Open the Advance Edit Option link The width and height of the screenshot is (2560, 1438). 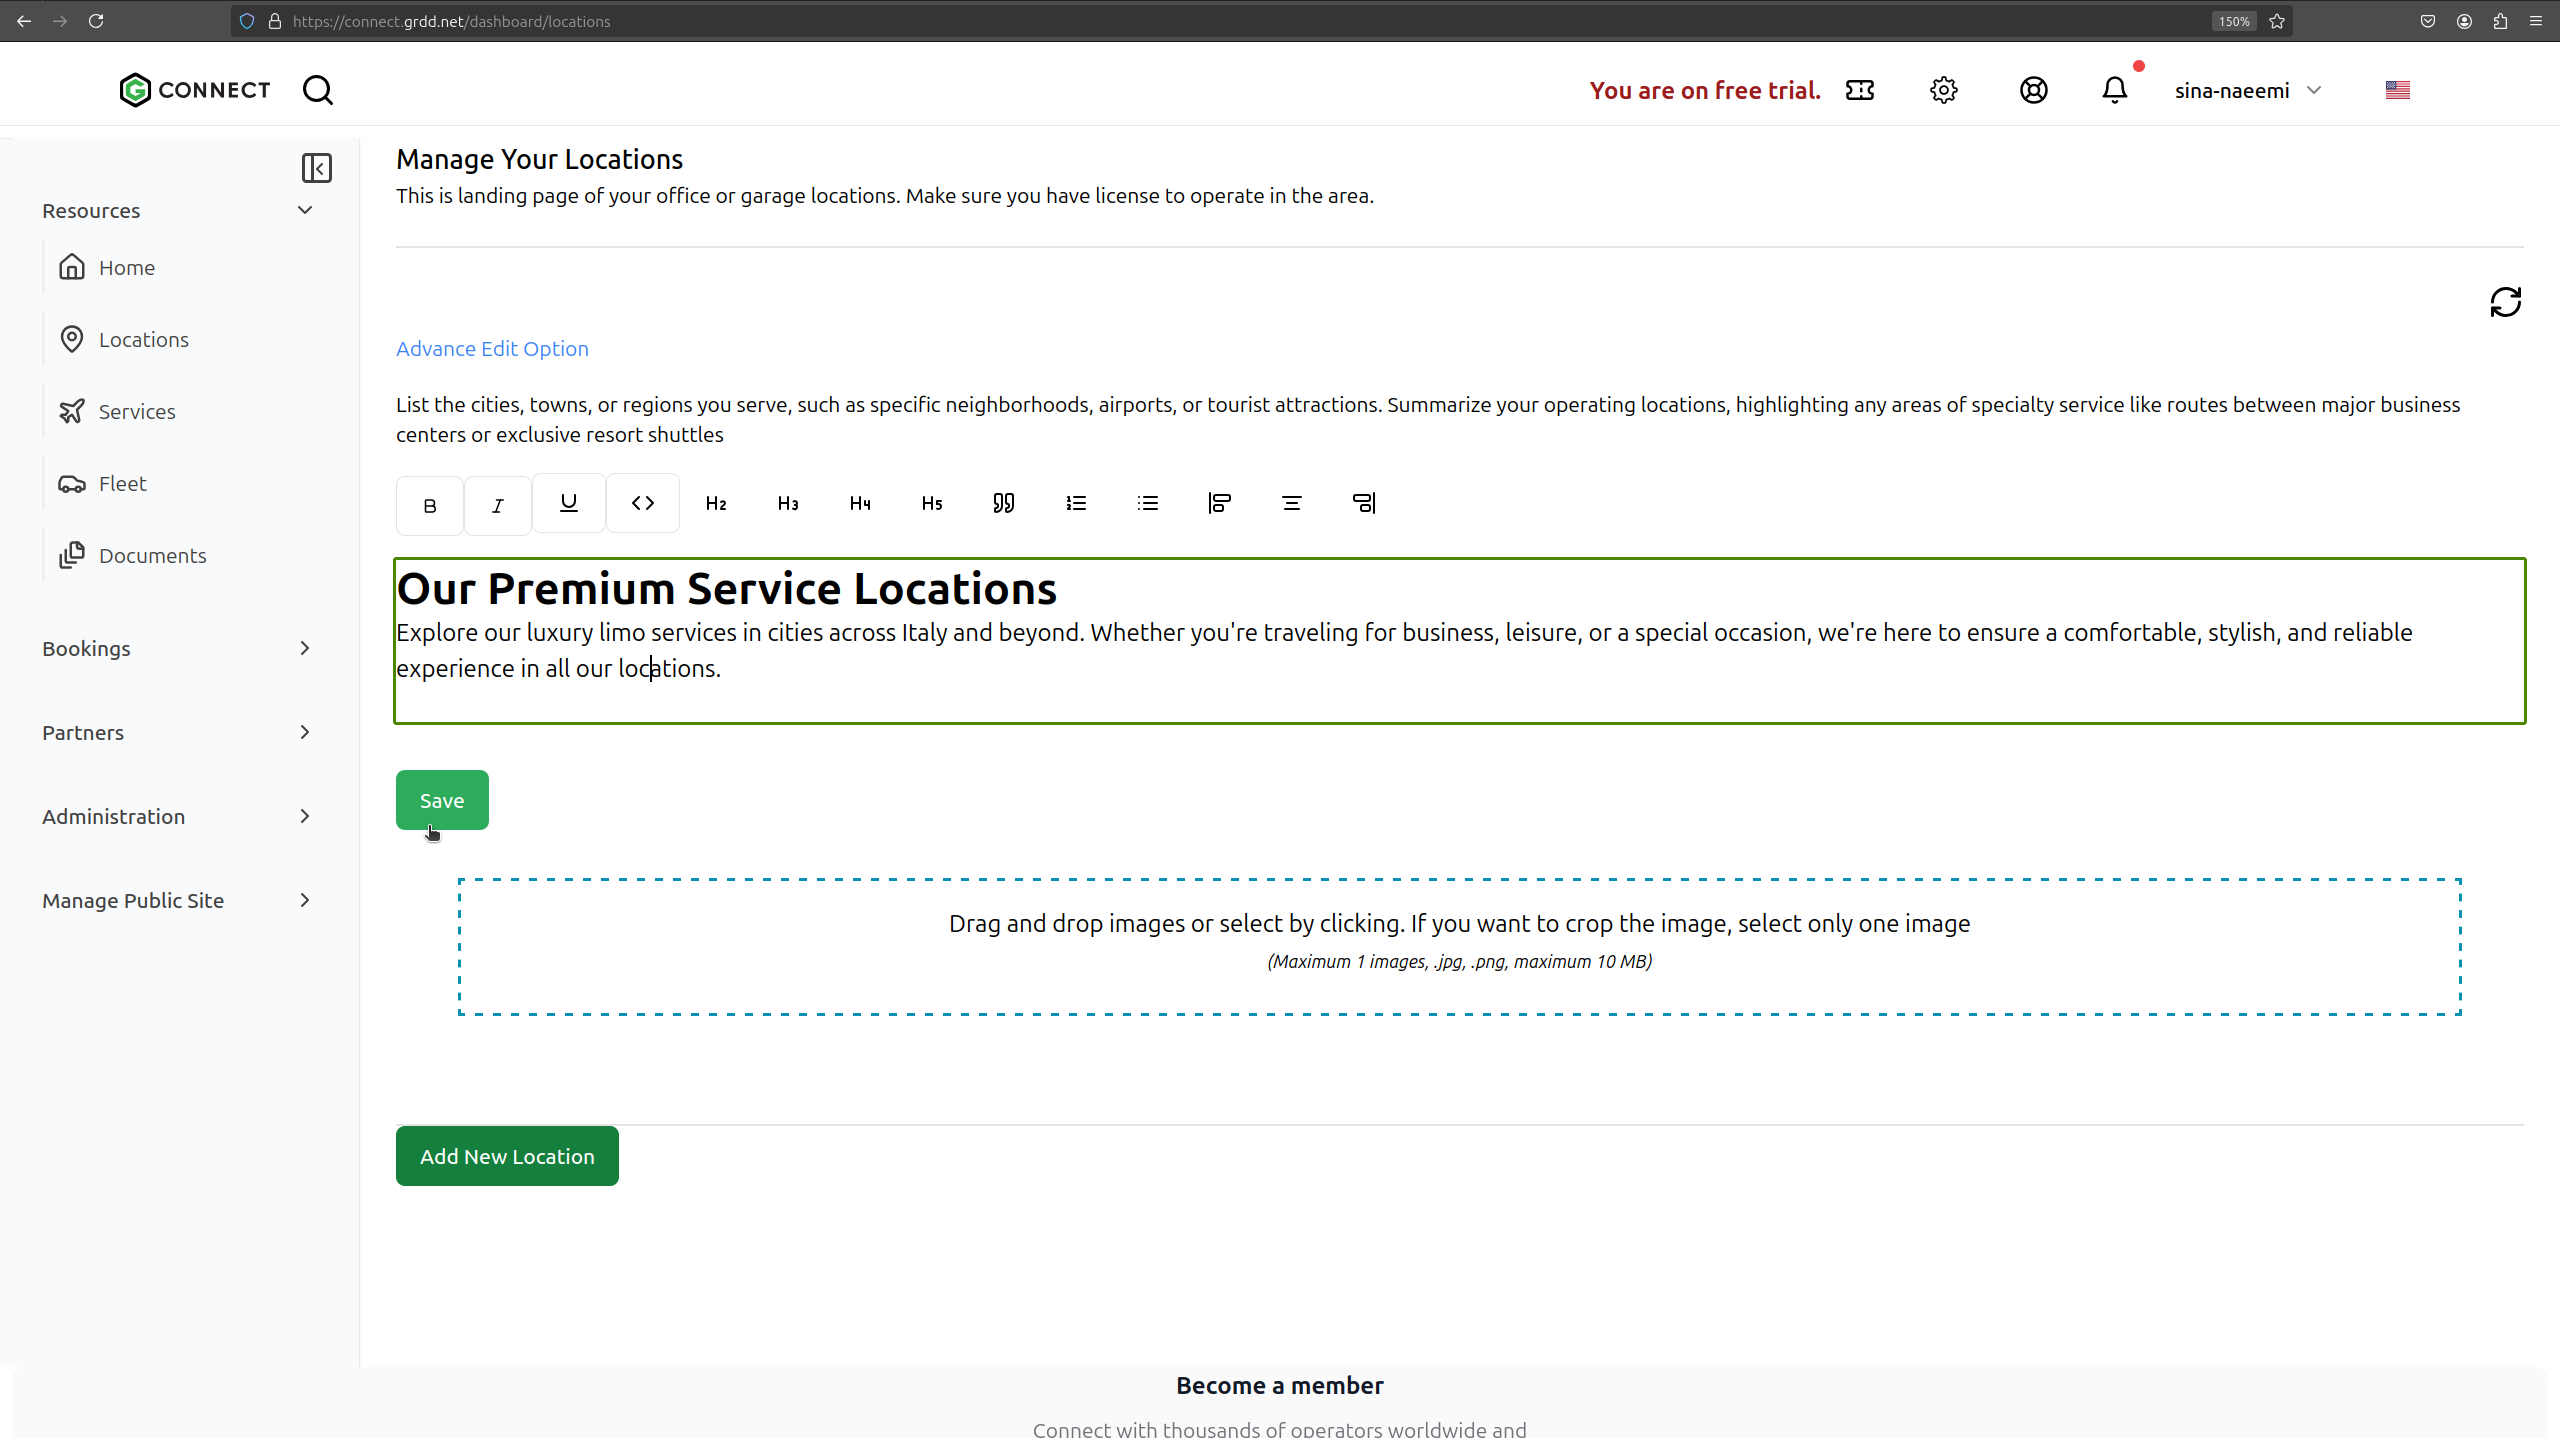[x=492, y=348]
